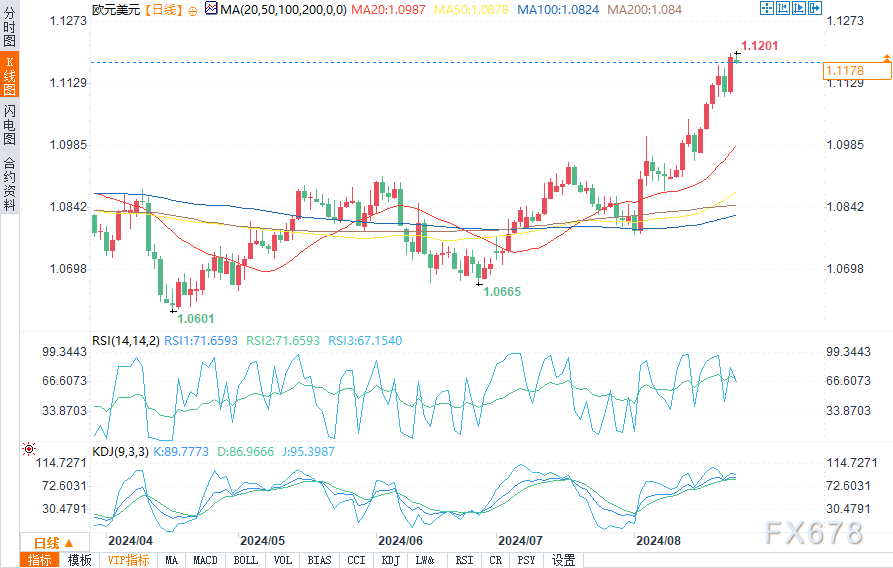Click the MA20:1.0987 legend value
Image resolution: width=893 pixels, height=568 pixels.
point(388,10)
